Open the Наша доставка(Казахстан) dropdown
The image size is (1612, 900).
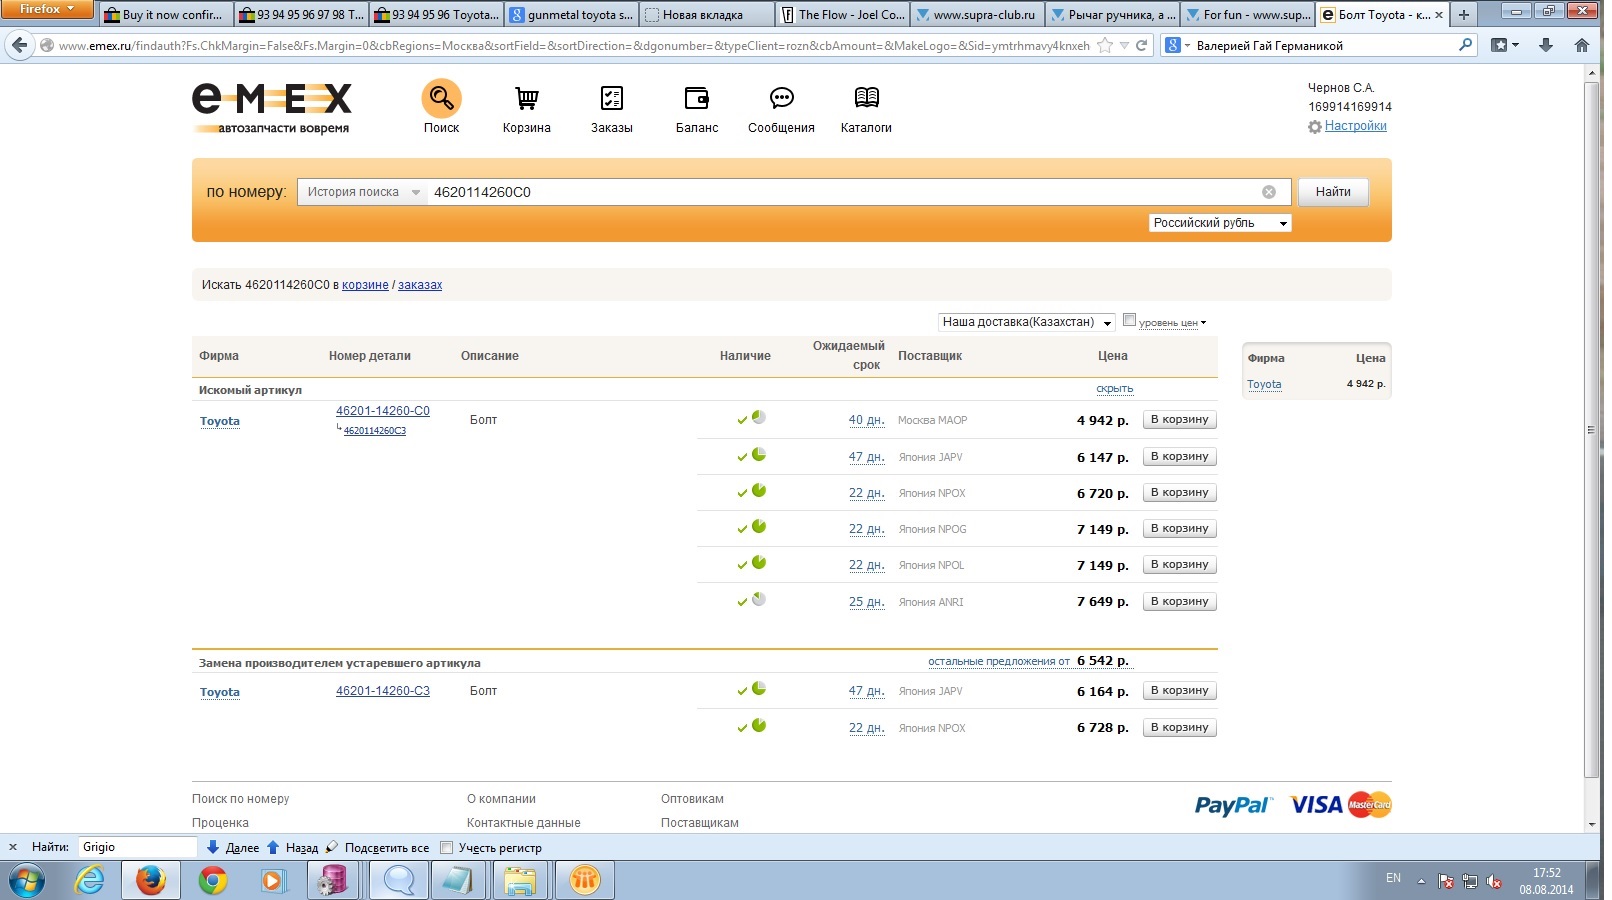click(1026, 322)
